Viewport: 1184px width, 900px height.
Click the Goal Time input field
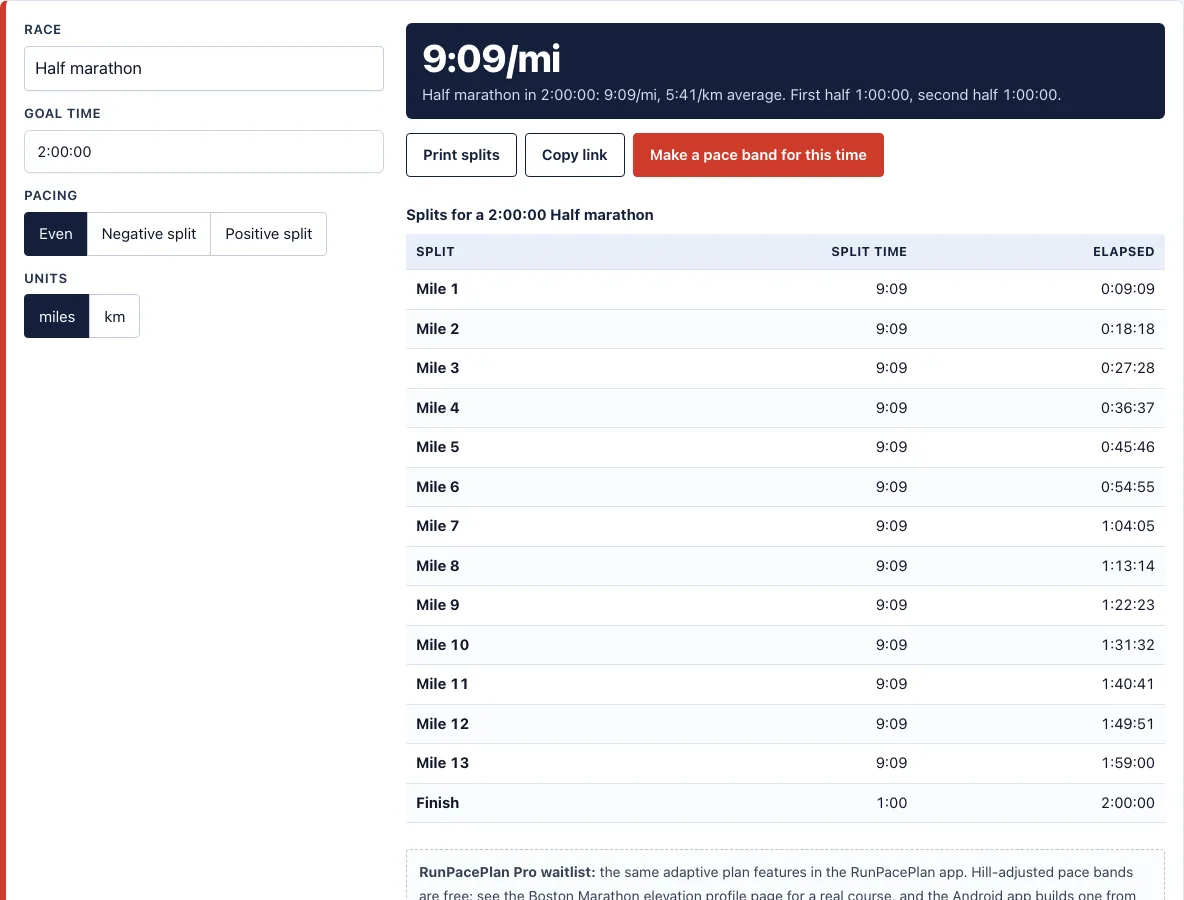[204, 152]
